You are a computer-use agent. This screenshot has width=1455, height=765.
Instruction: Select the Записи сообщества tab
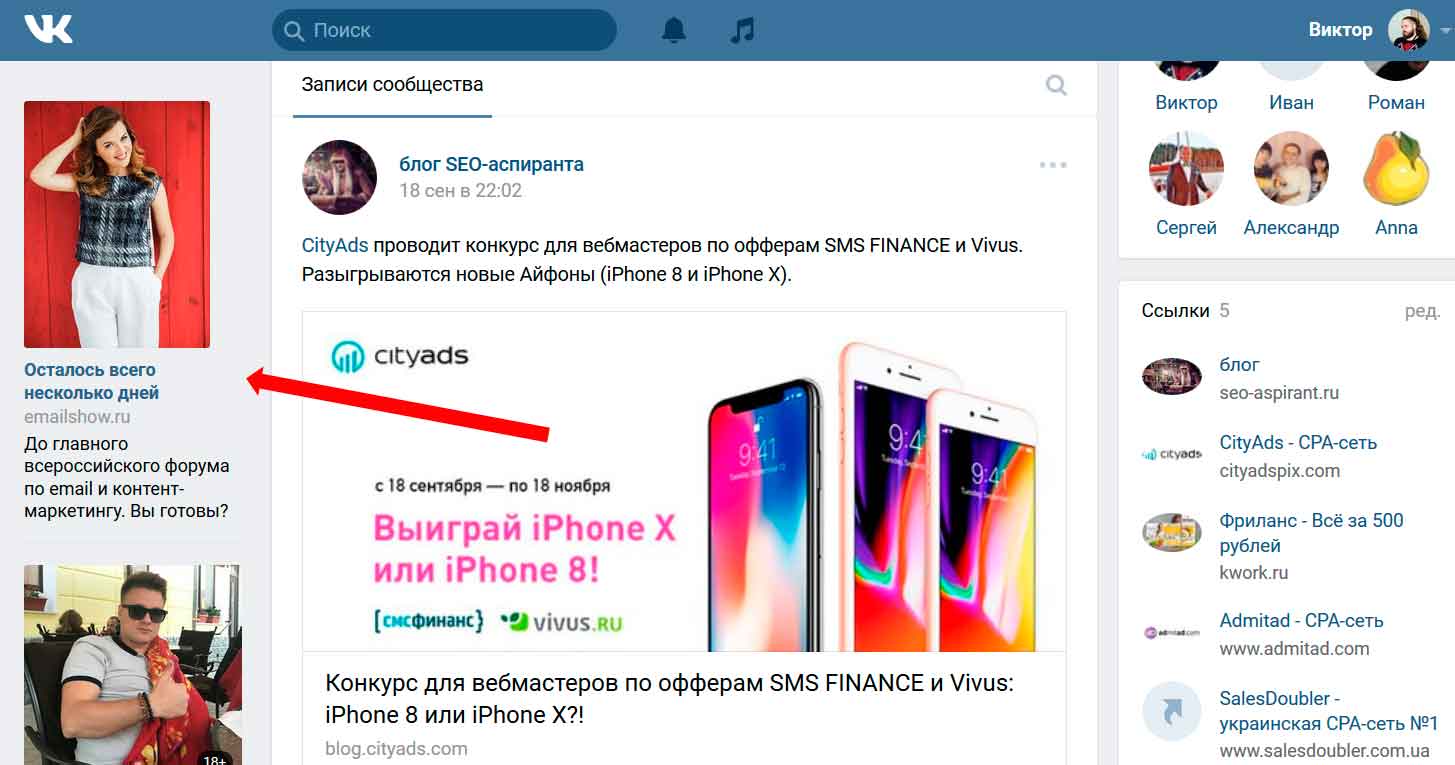click(x=392, y=85)
